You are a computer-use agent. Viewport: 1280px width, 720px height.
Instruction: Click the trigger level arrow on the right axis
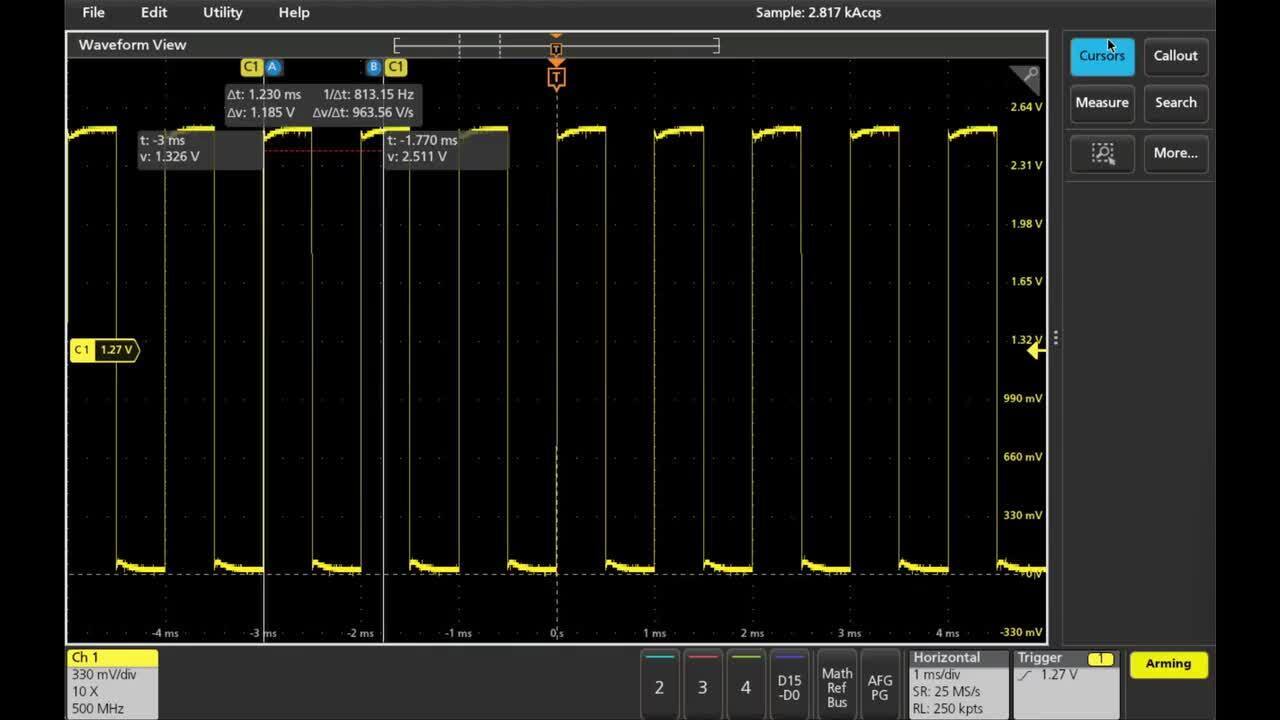(x=1036, y=350)
